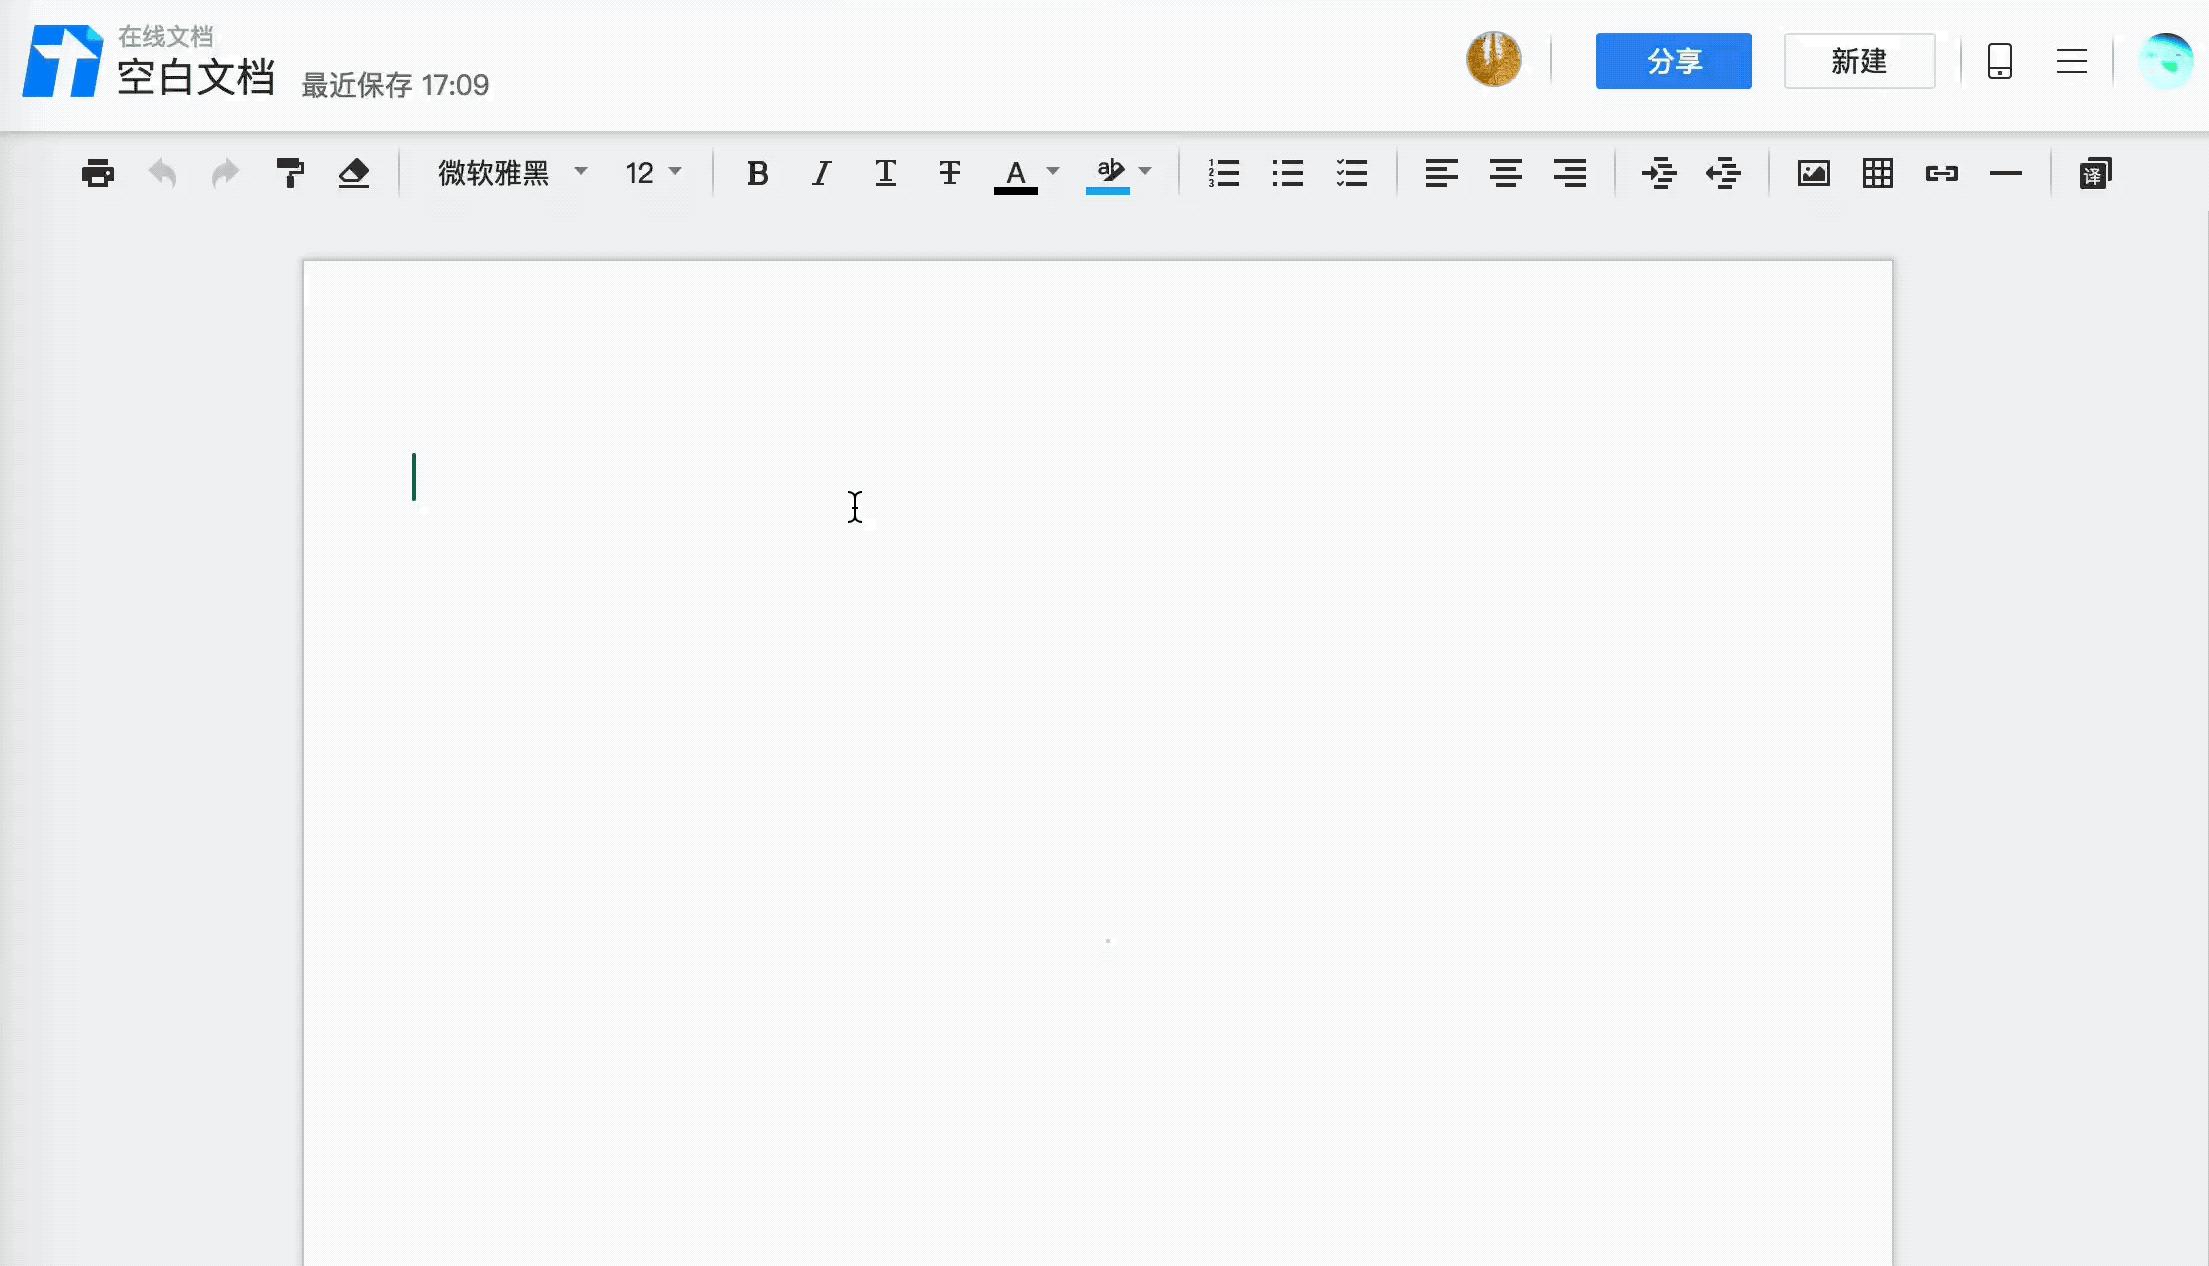Viewport: 2209px width, 1266px height.
Task: Click the clear formatting eraser icon
Action: click(354, 174)
